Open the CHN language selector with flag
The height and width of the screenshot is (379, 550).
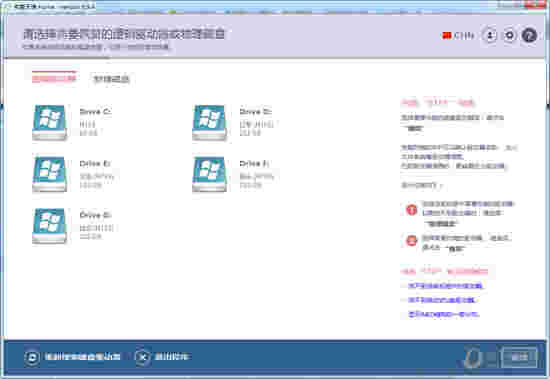[458, 35]
